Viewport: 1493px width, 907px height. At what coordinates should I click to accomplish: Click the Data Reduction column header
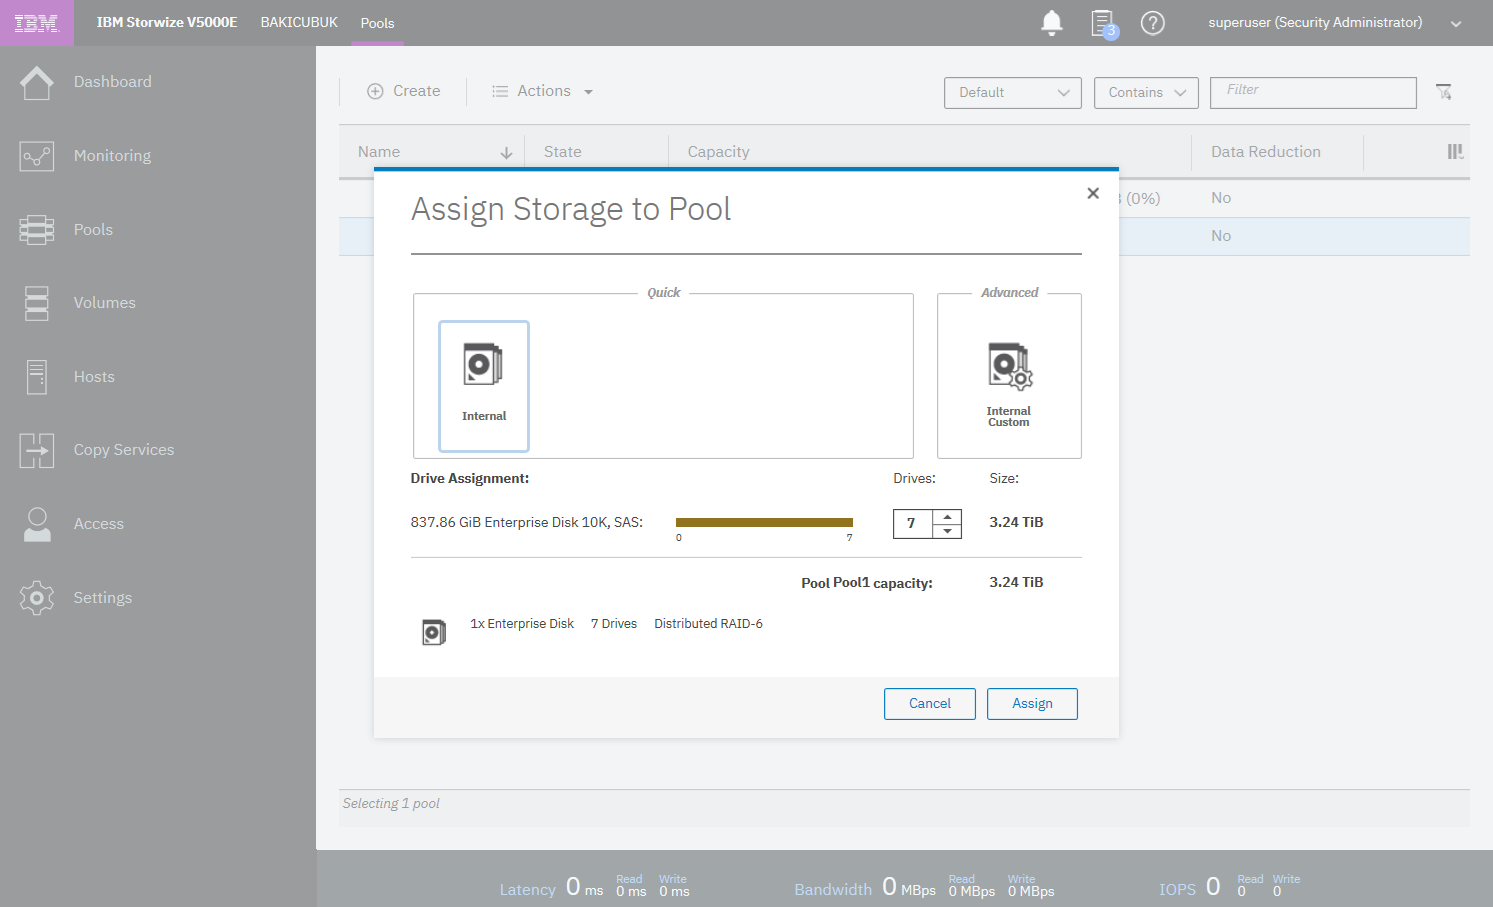tap(1266, 152)
